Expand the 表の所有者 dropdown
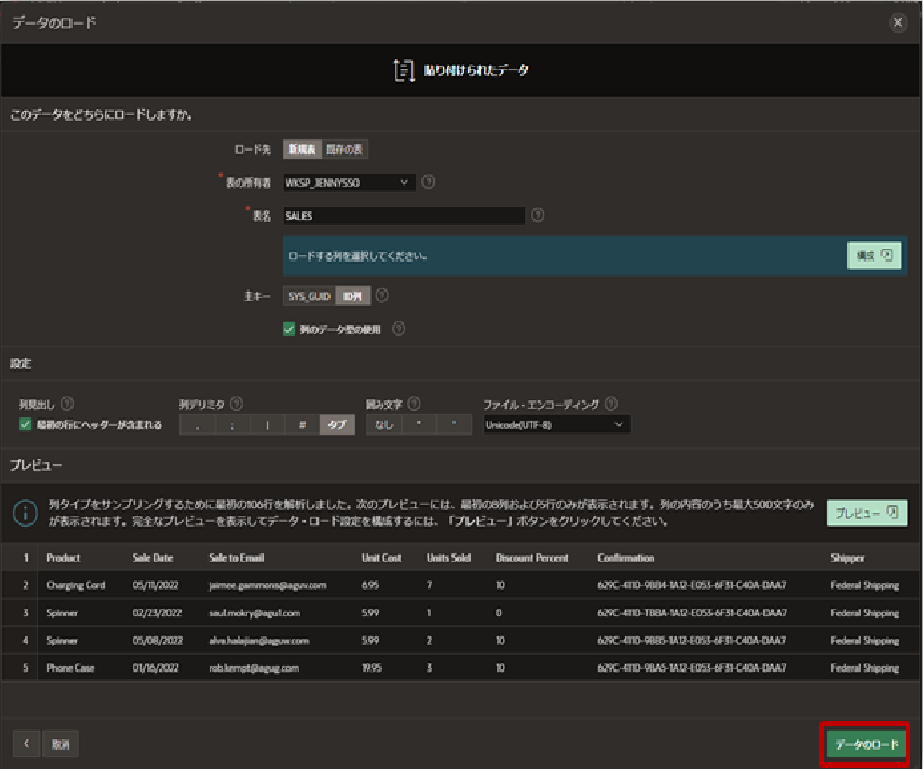Screen dimensions: 923x769 [349, 182]
